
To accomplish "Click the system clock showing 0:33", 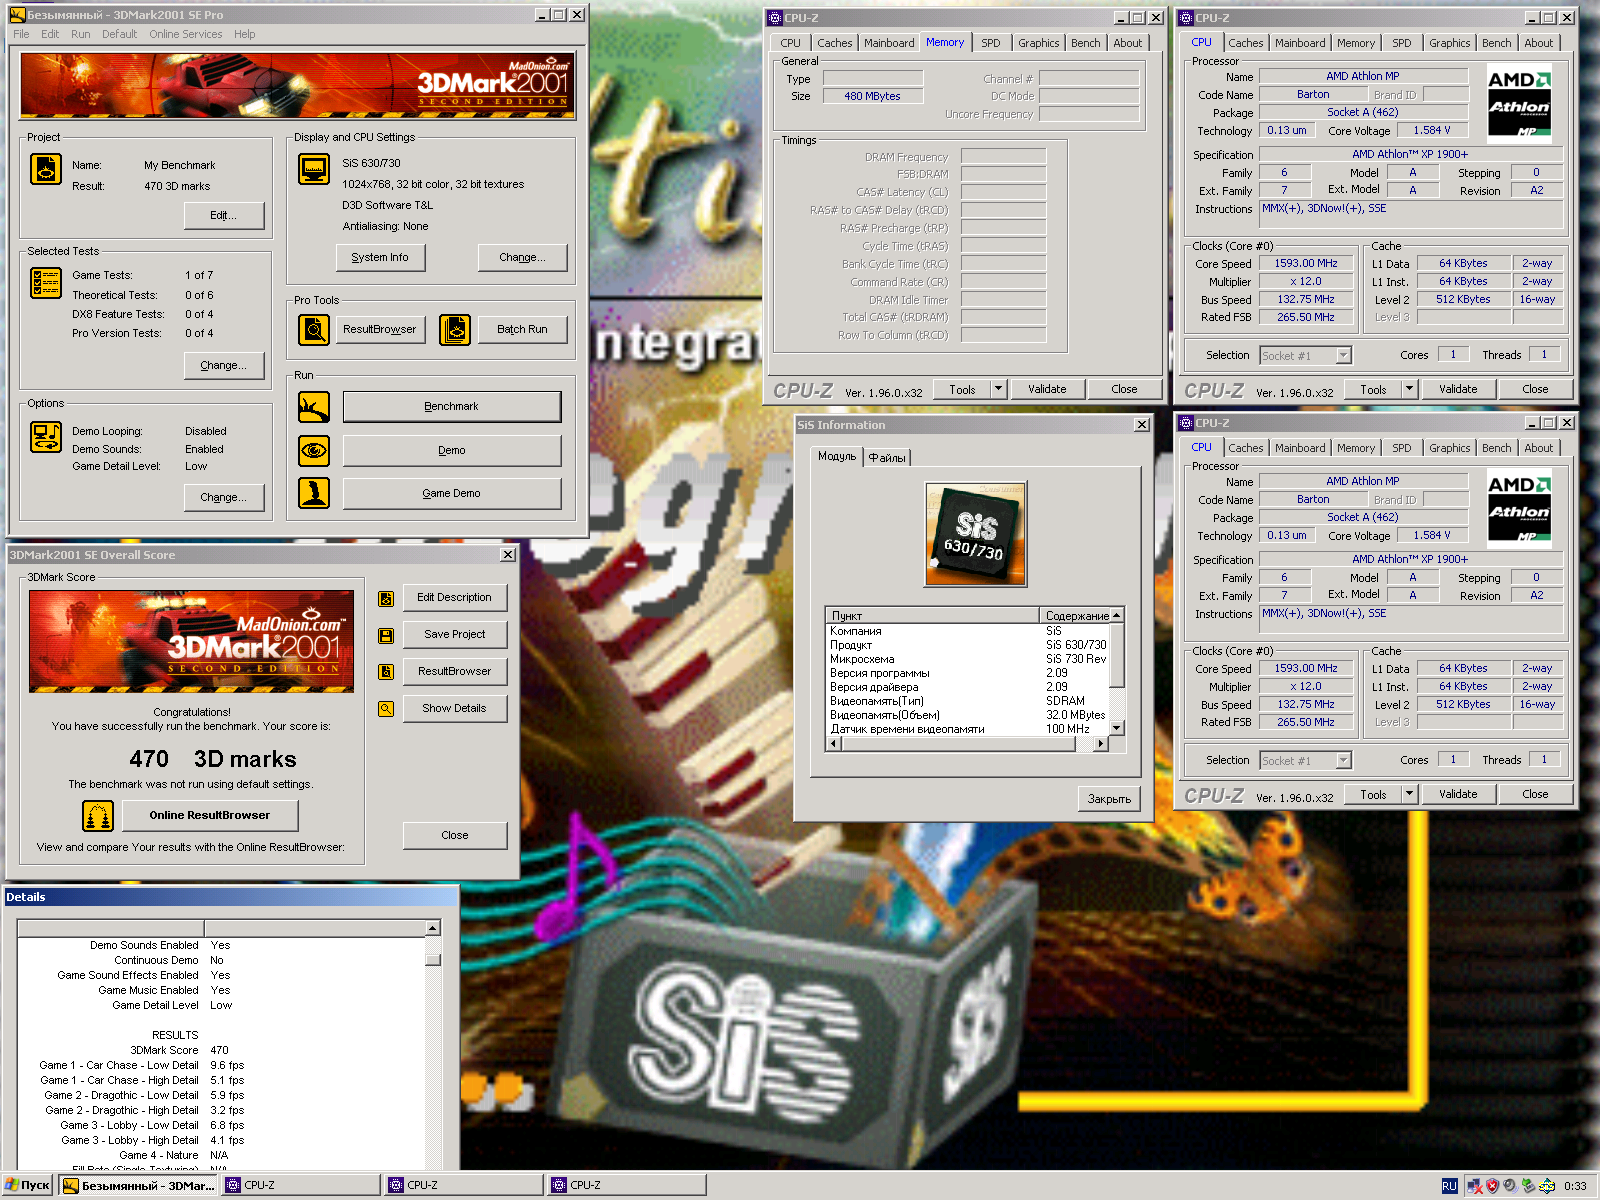I will (x=1575, y=1186).
